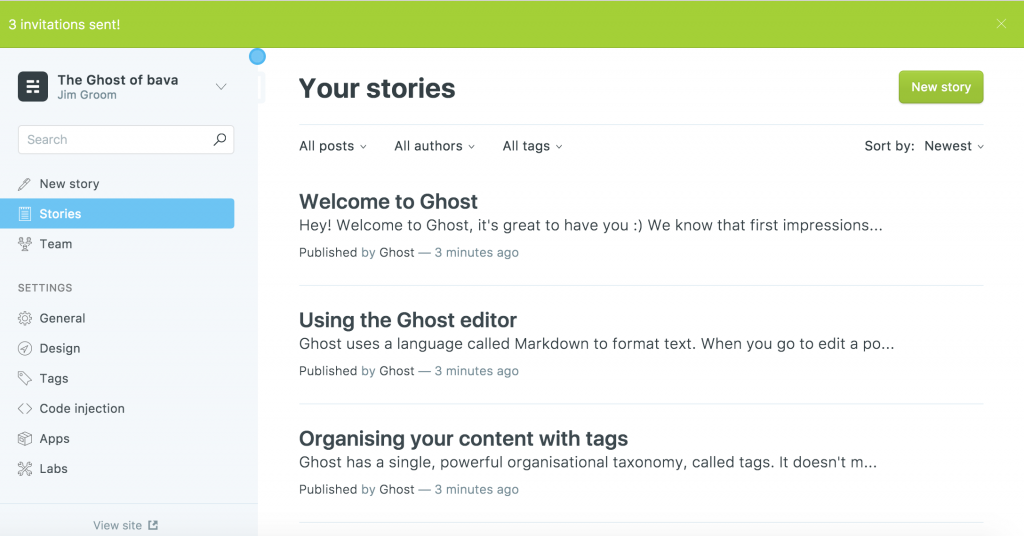This screenshot has width=1024, height=536.
Task: Click the Ghost blog logo icon
Action: pos(33,87)
